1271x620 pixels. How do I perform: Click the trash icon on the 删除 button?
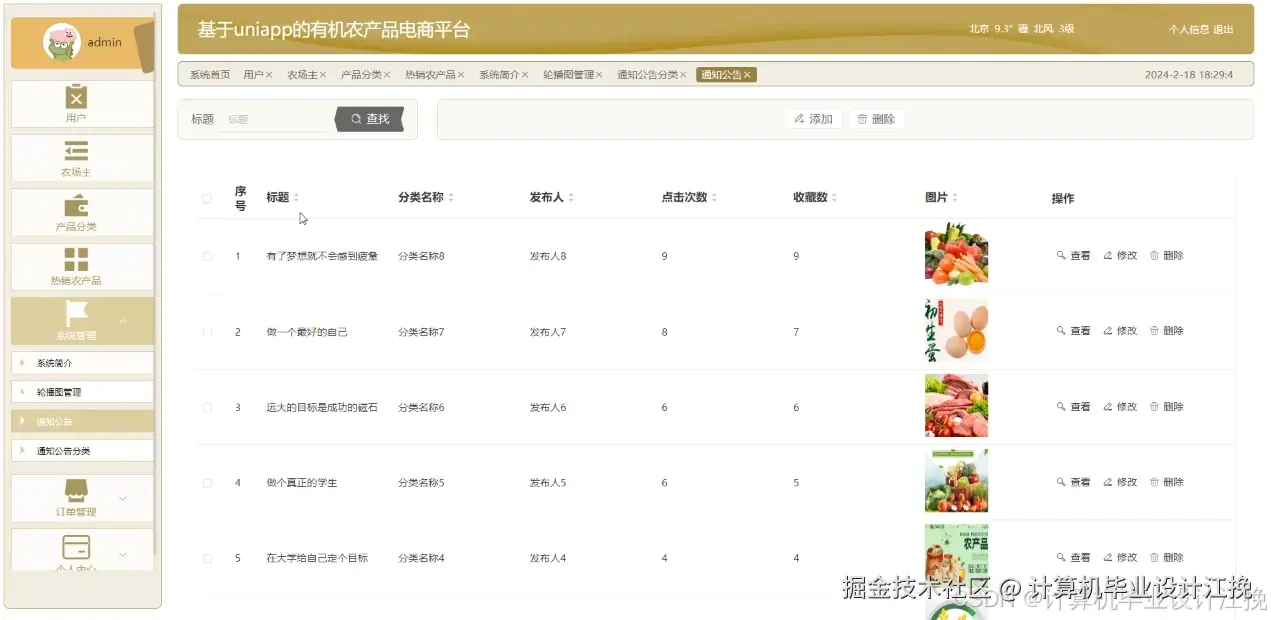pos(860,119)
